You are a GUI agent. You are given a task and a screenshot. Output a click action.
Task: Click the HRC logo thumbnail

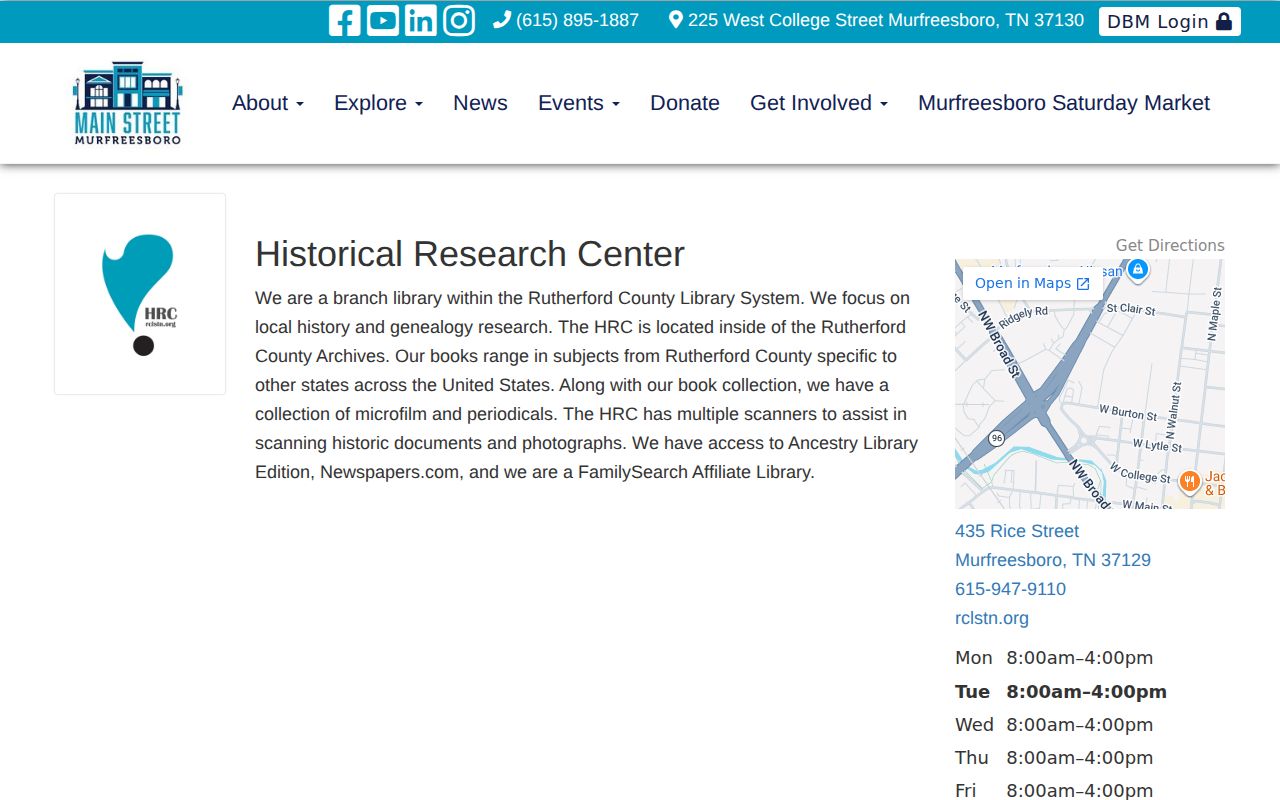[140, 294]
